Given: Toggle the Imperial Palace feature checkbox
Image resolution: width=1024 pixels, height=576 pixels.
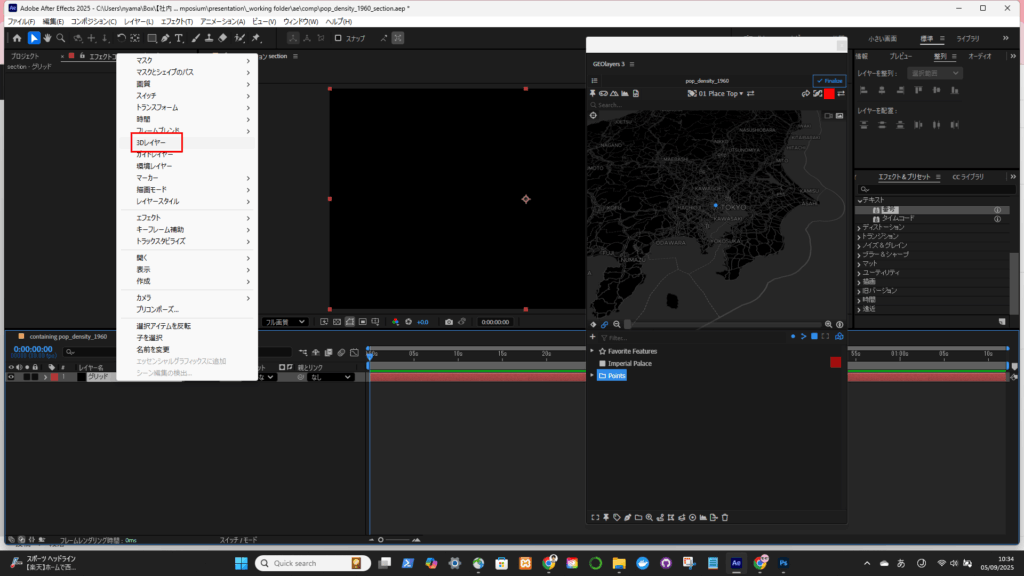Looking at the screenshot, I should tap(602, 363).
